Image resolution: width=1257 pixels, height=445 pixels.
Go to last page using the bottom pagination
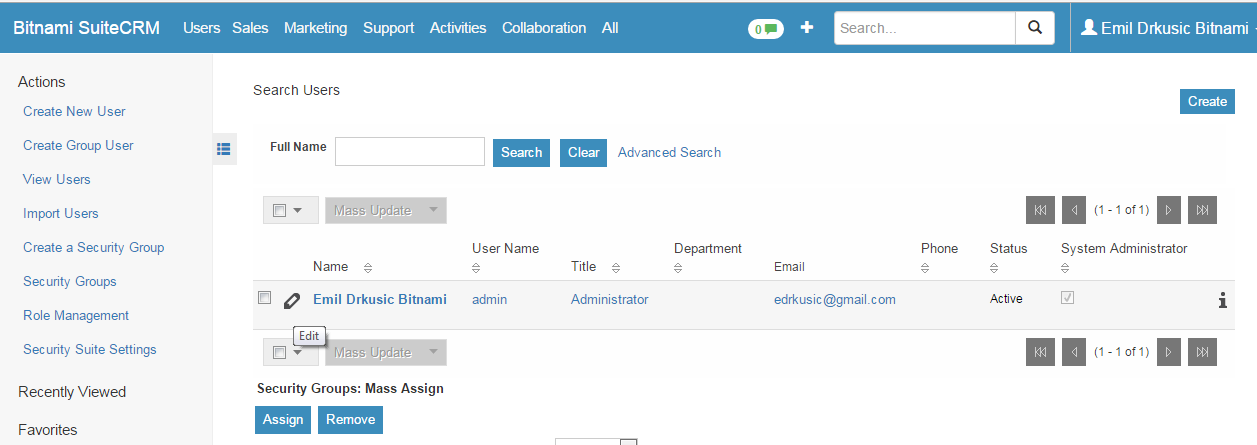pyautogui.click(x=1203, y=352)
